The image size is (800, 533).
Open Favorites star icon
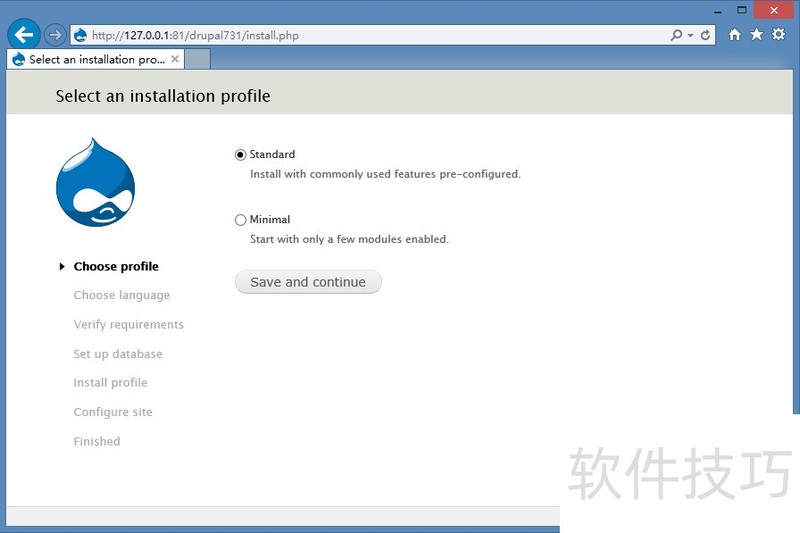coord(756,34)
